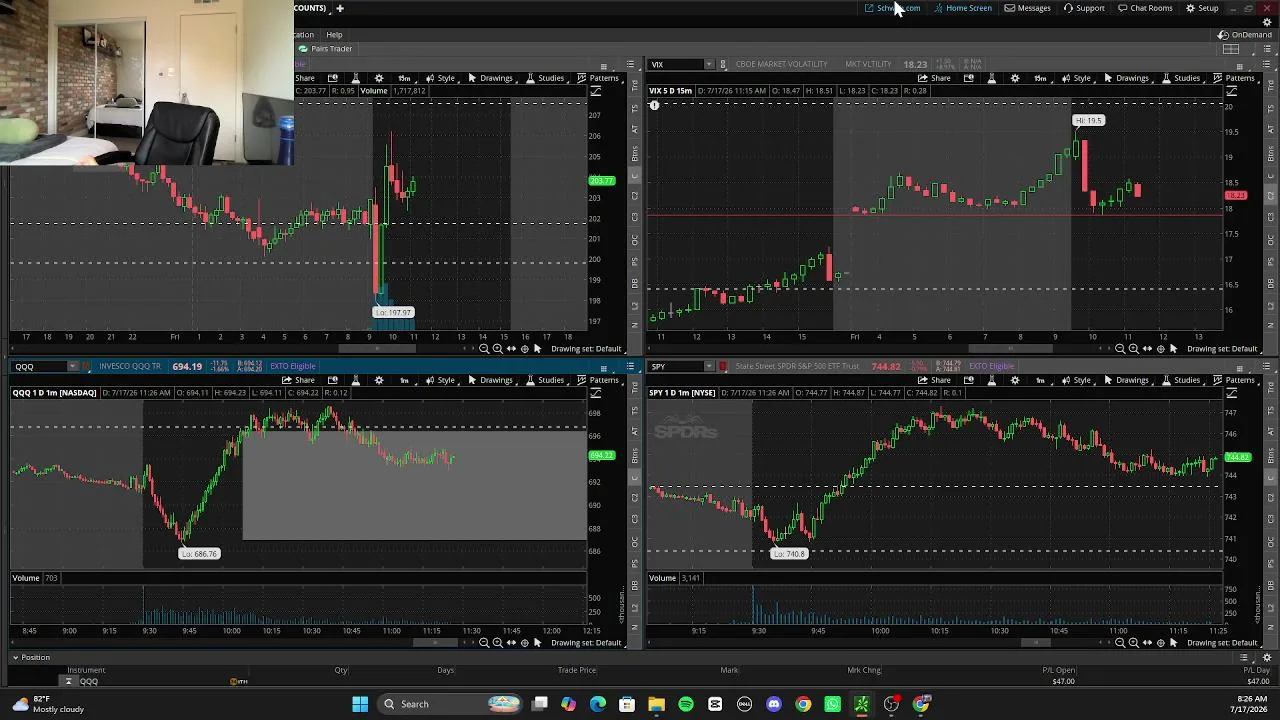Screen dimensions: 1280x720
Task: Toggle DB sidebar button beside QQQ chart
Action: coord(634,585)
